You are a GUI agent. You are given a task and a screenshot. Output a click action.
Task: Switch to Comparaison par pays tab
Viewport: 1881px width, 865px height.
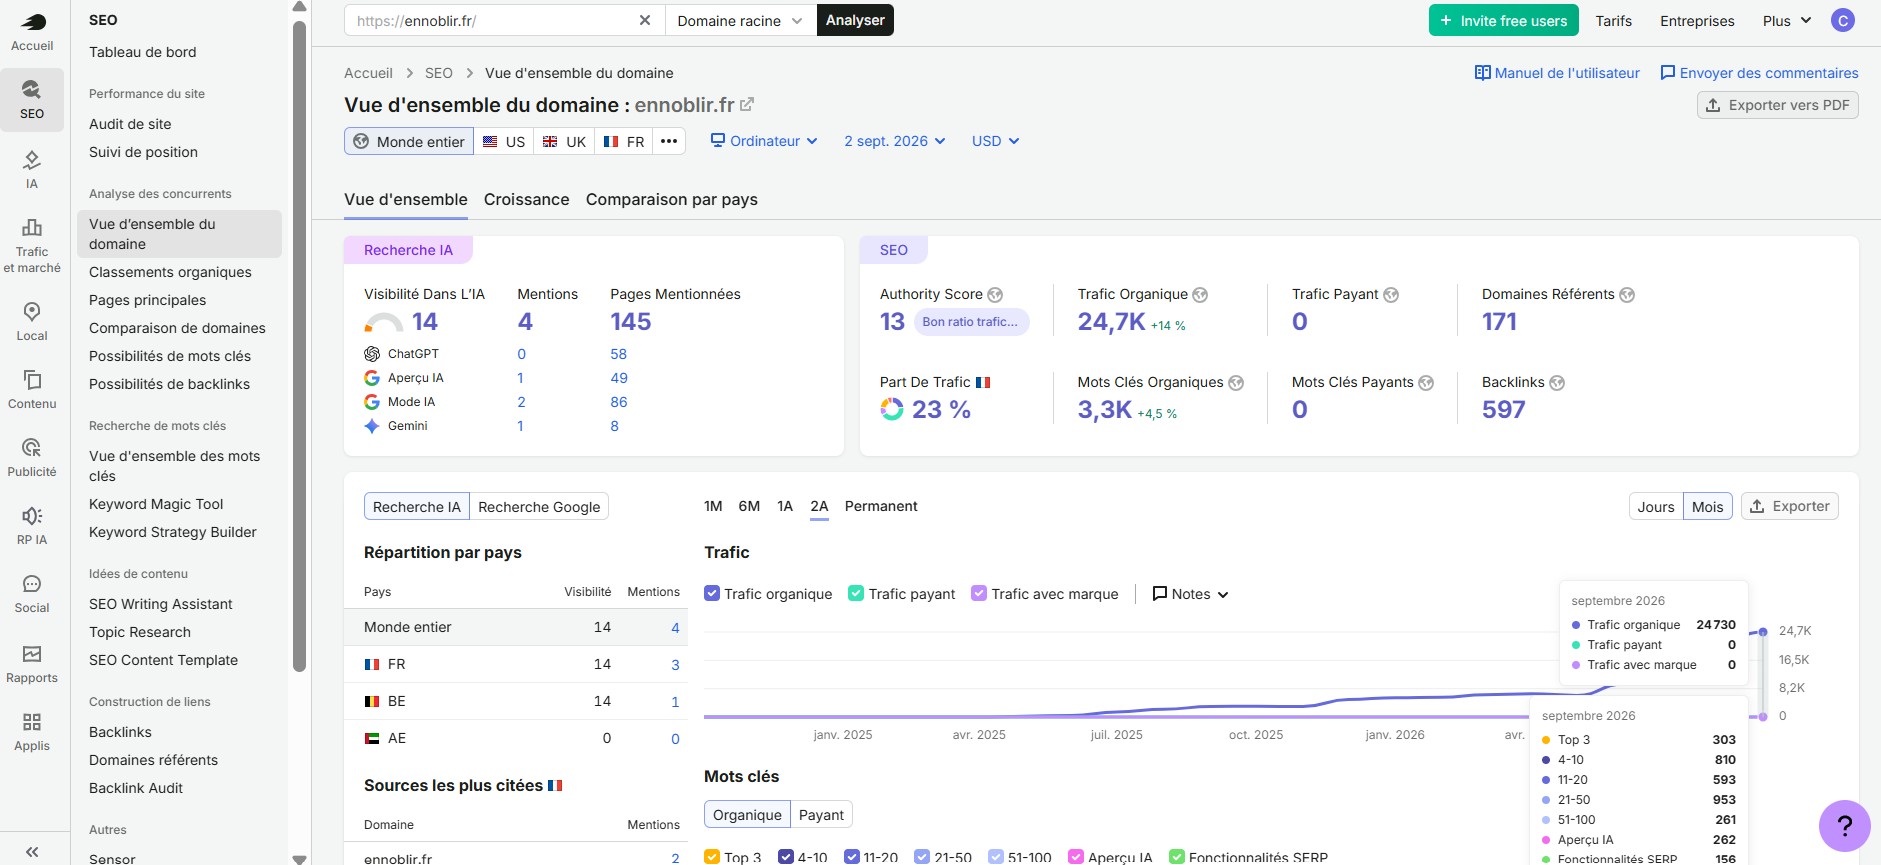tap(672, 199)
